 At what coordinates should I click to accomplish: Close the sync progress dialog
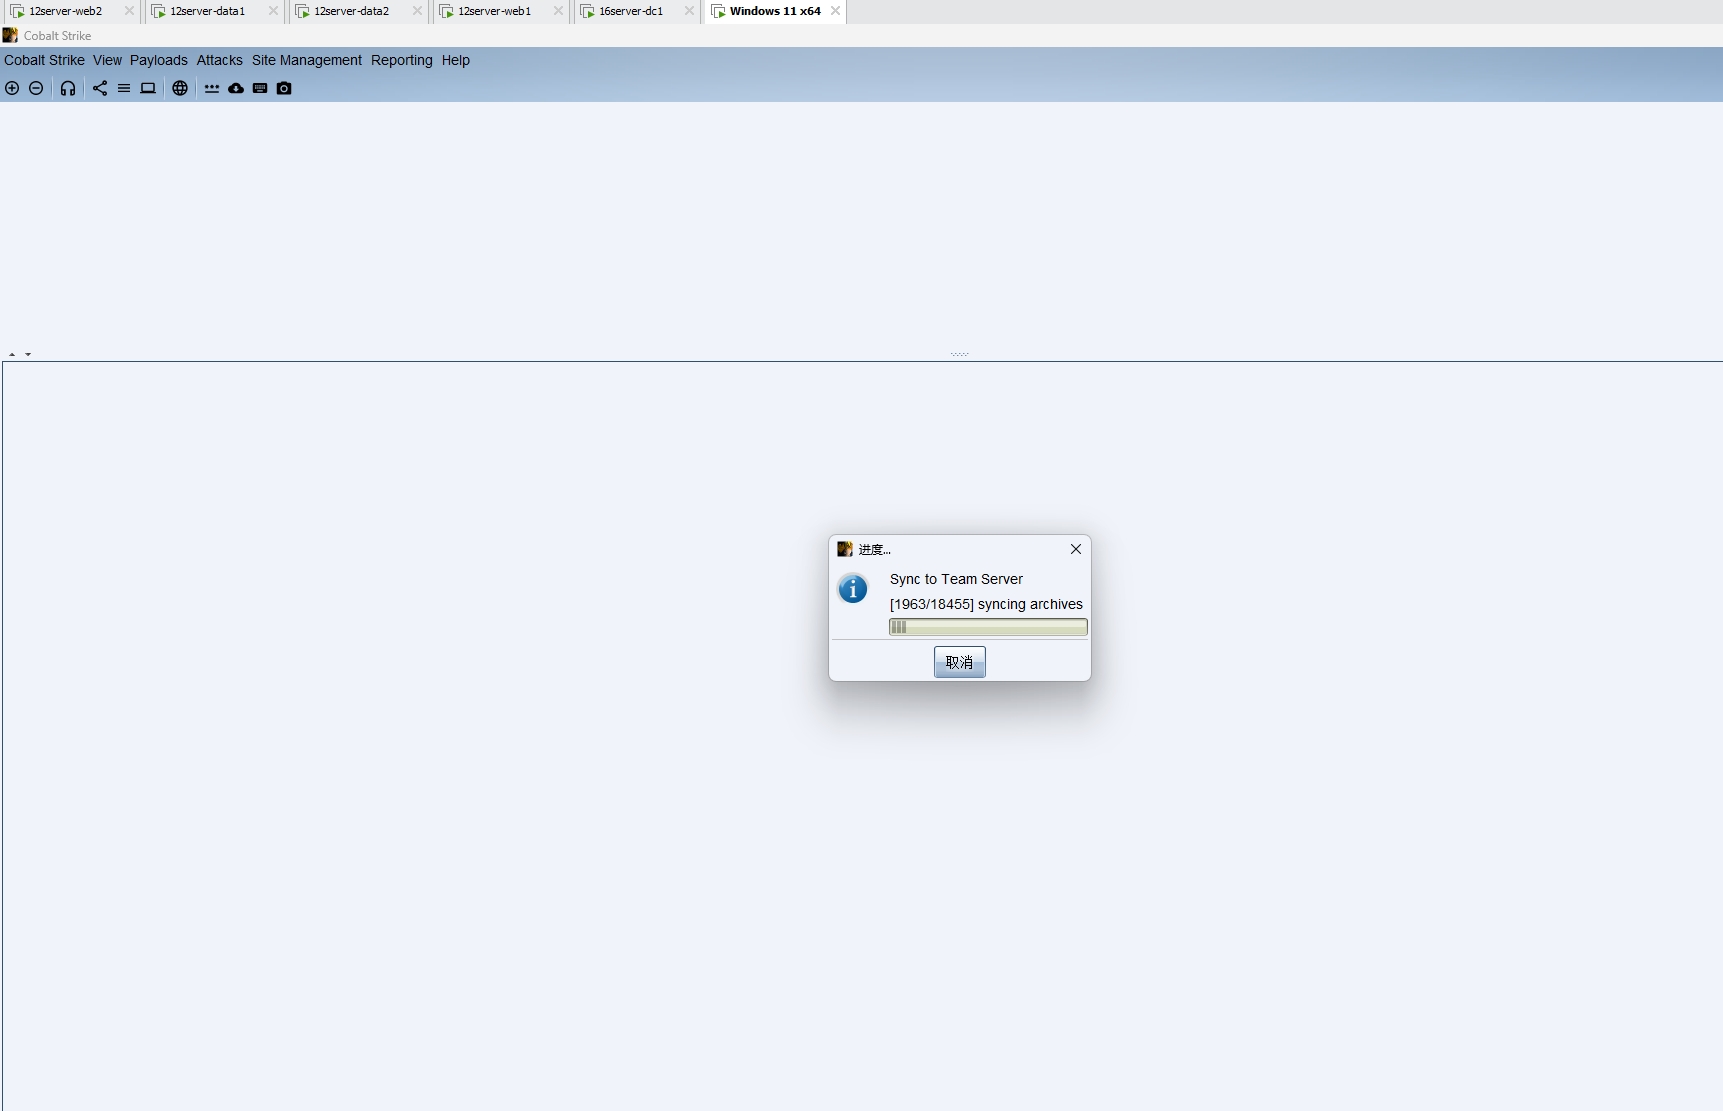pyautogui.click(x=1076, y=549)
